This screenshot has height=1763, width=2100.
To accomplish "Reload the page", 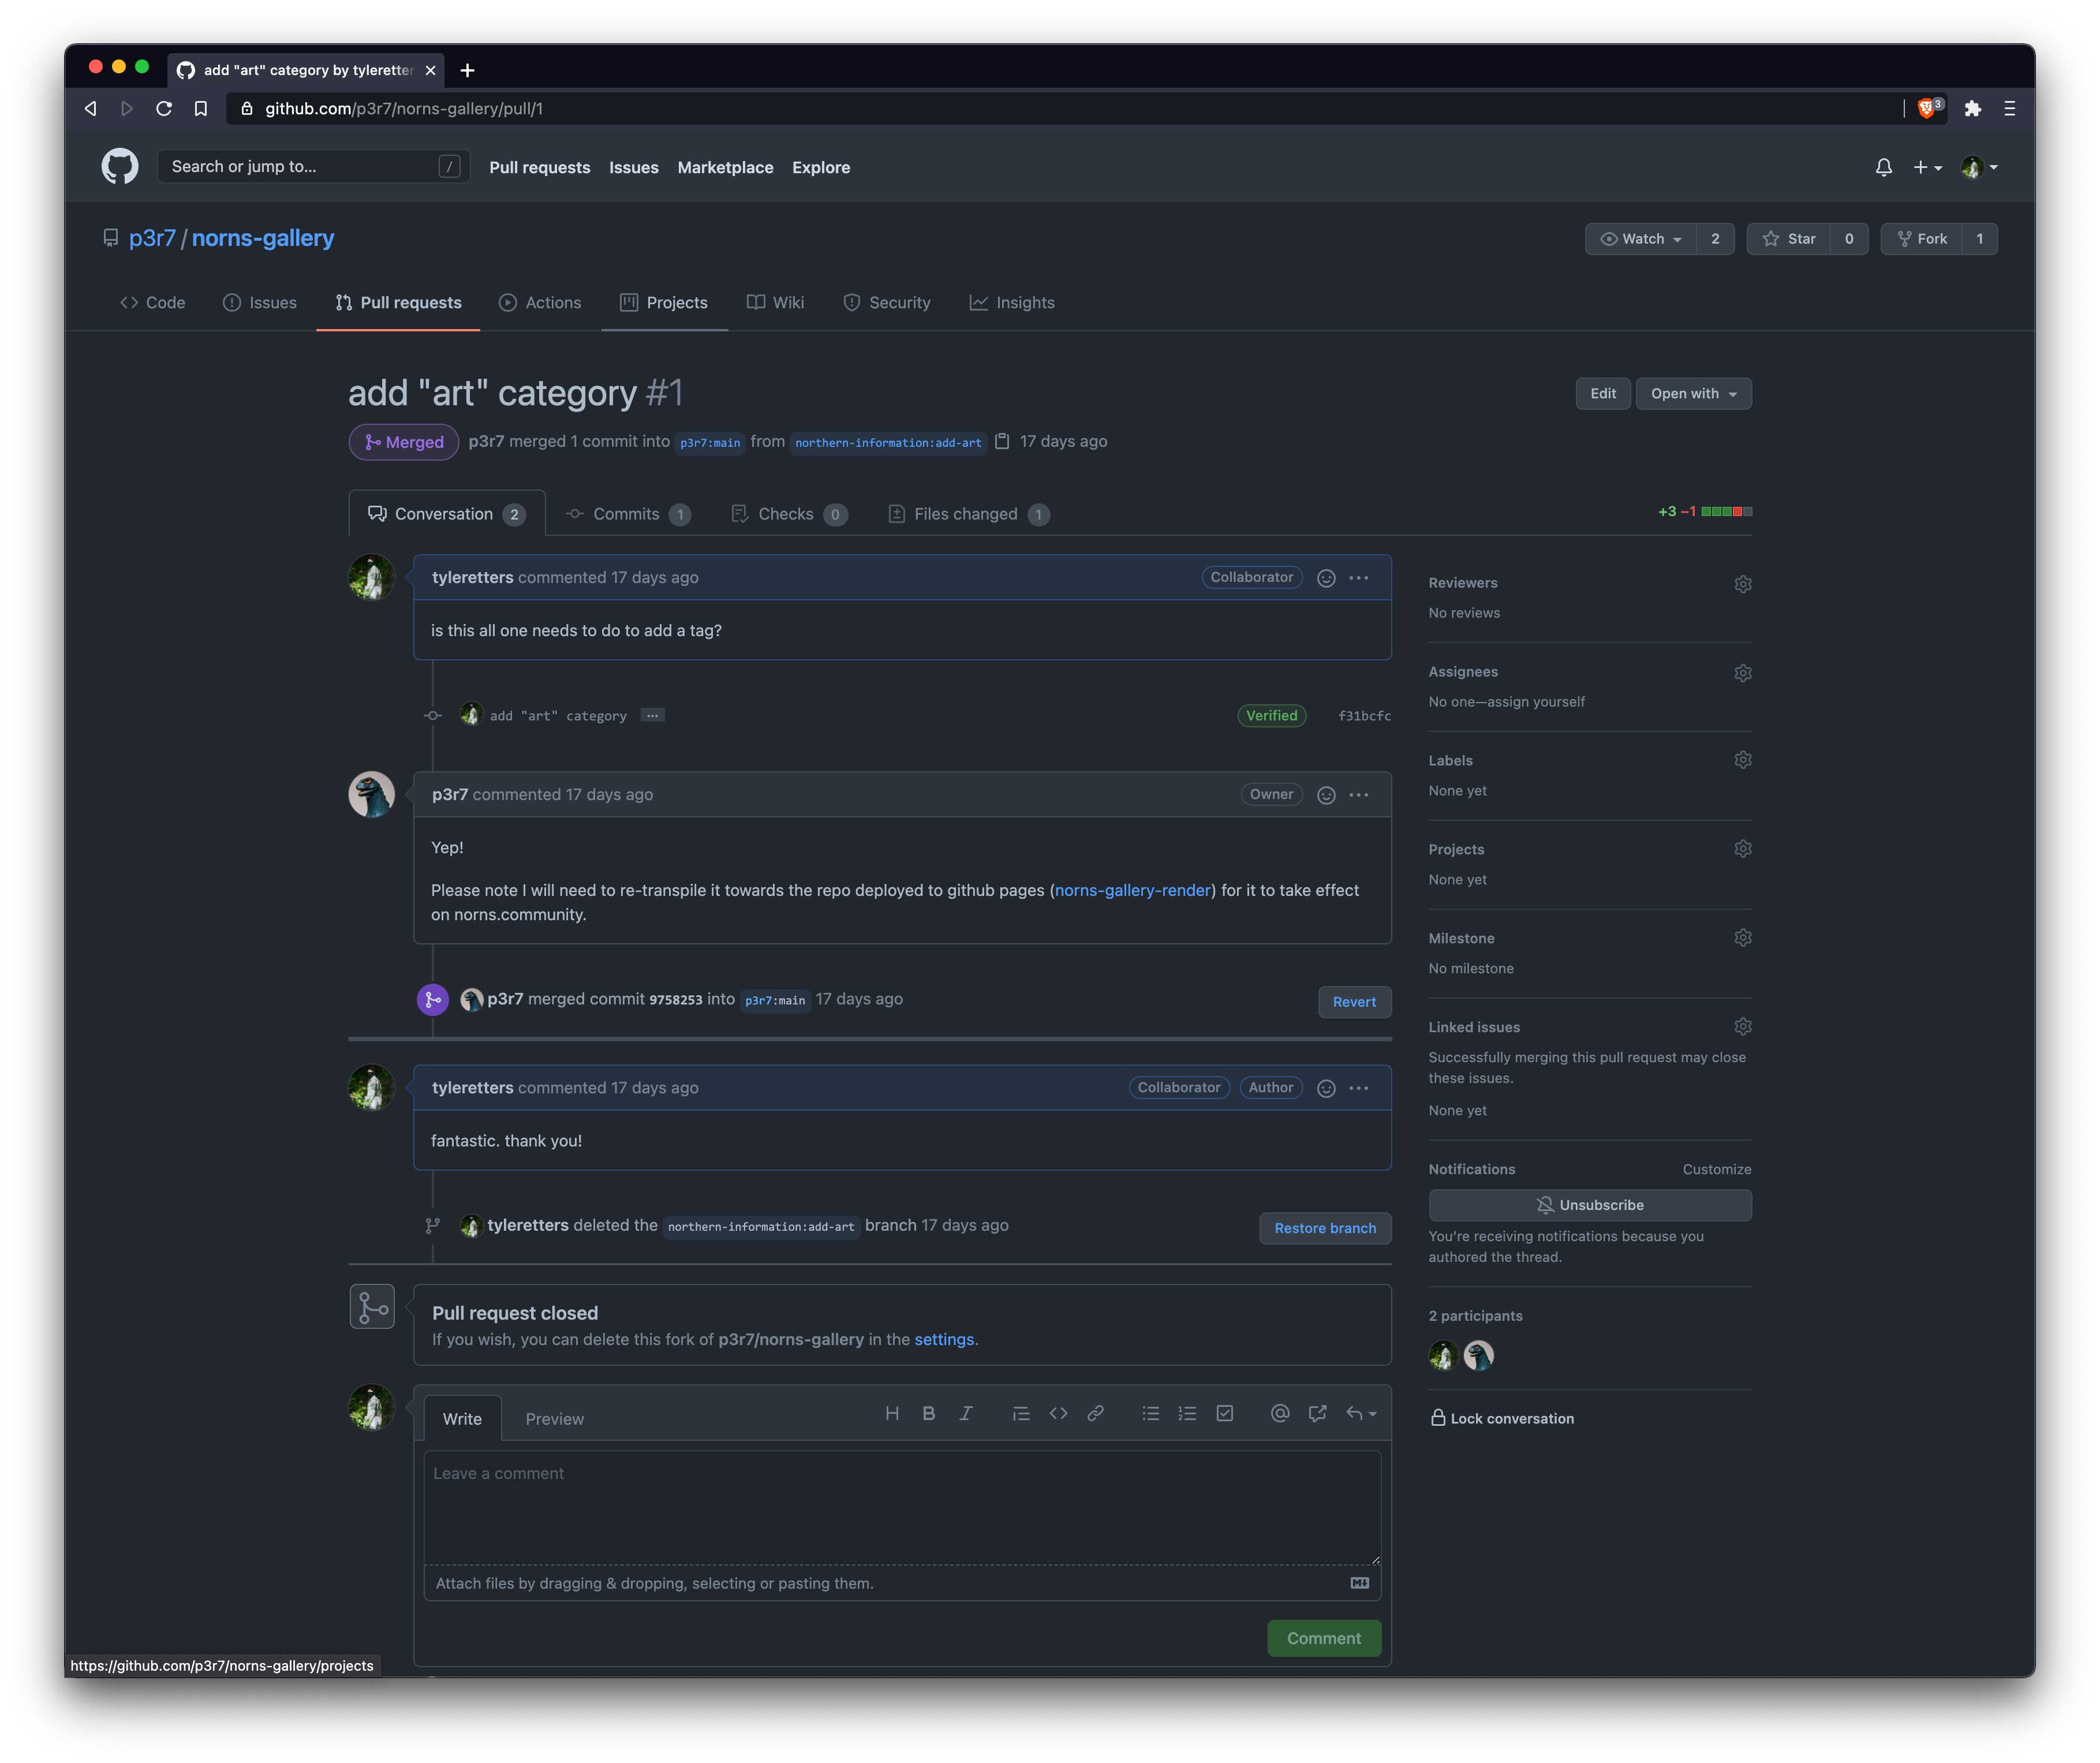I will tap(164, 108).
